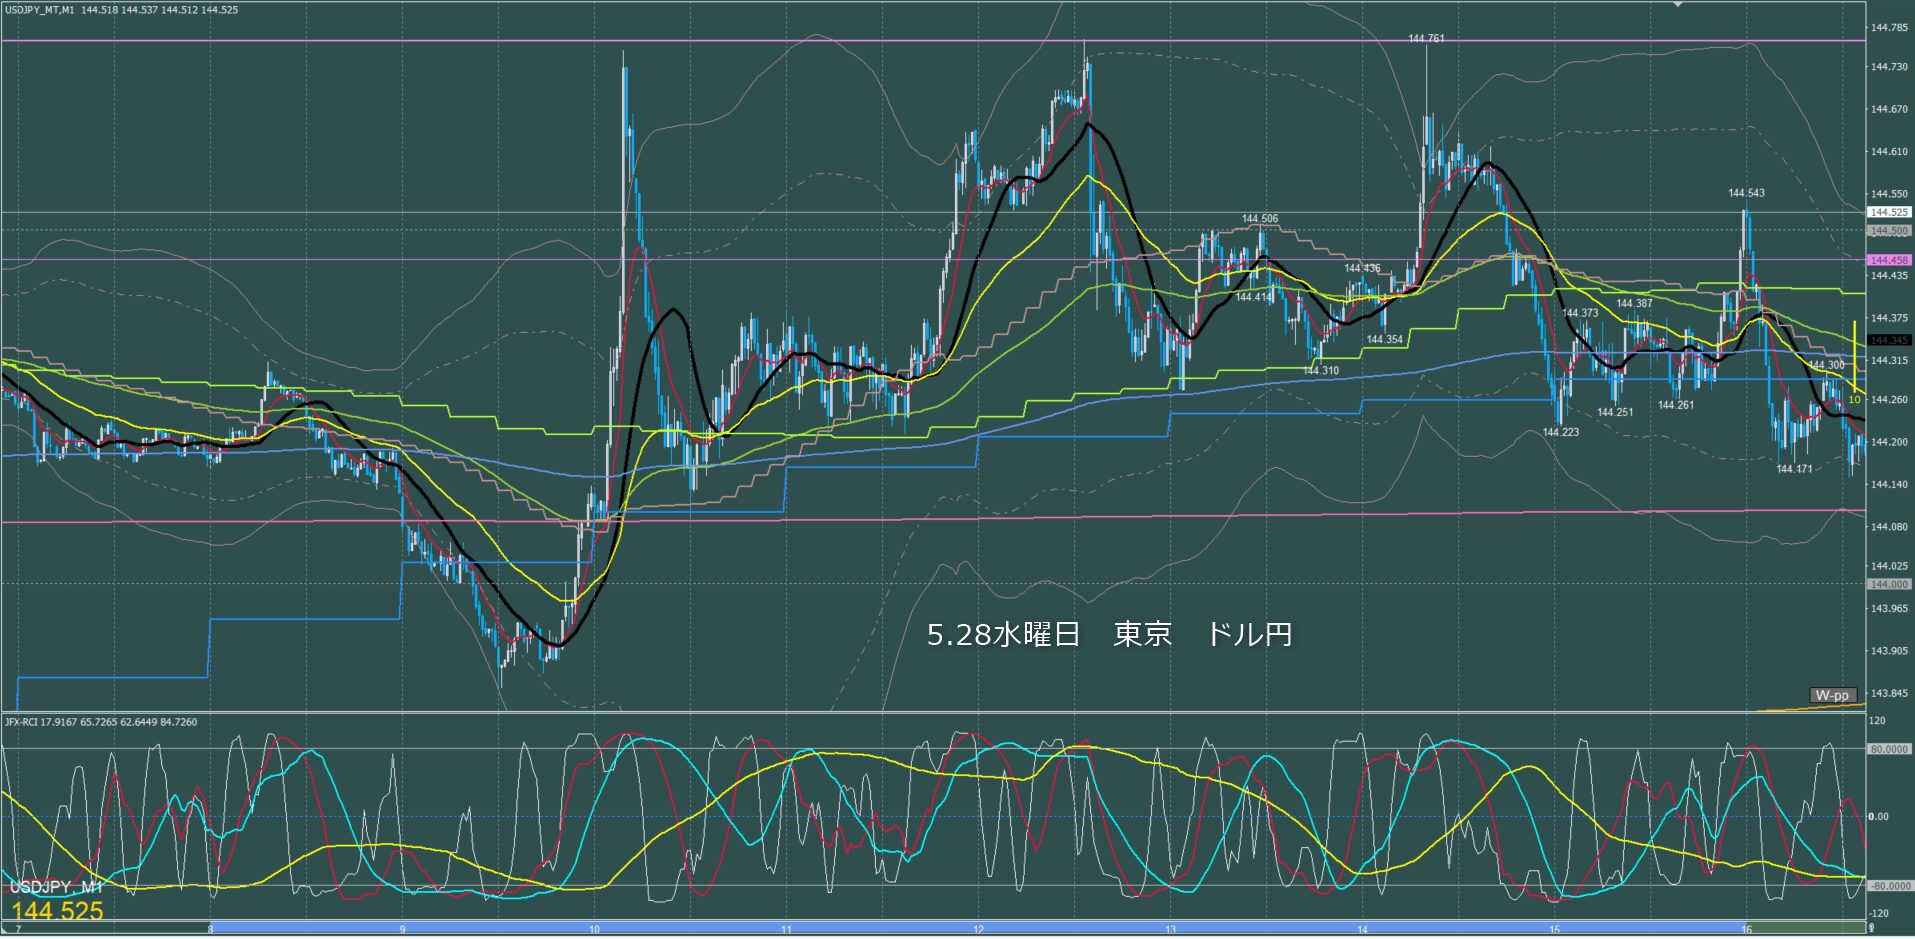
Task: Click the chart shift triangle marker at top
Action: (1678, 4)
